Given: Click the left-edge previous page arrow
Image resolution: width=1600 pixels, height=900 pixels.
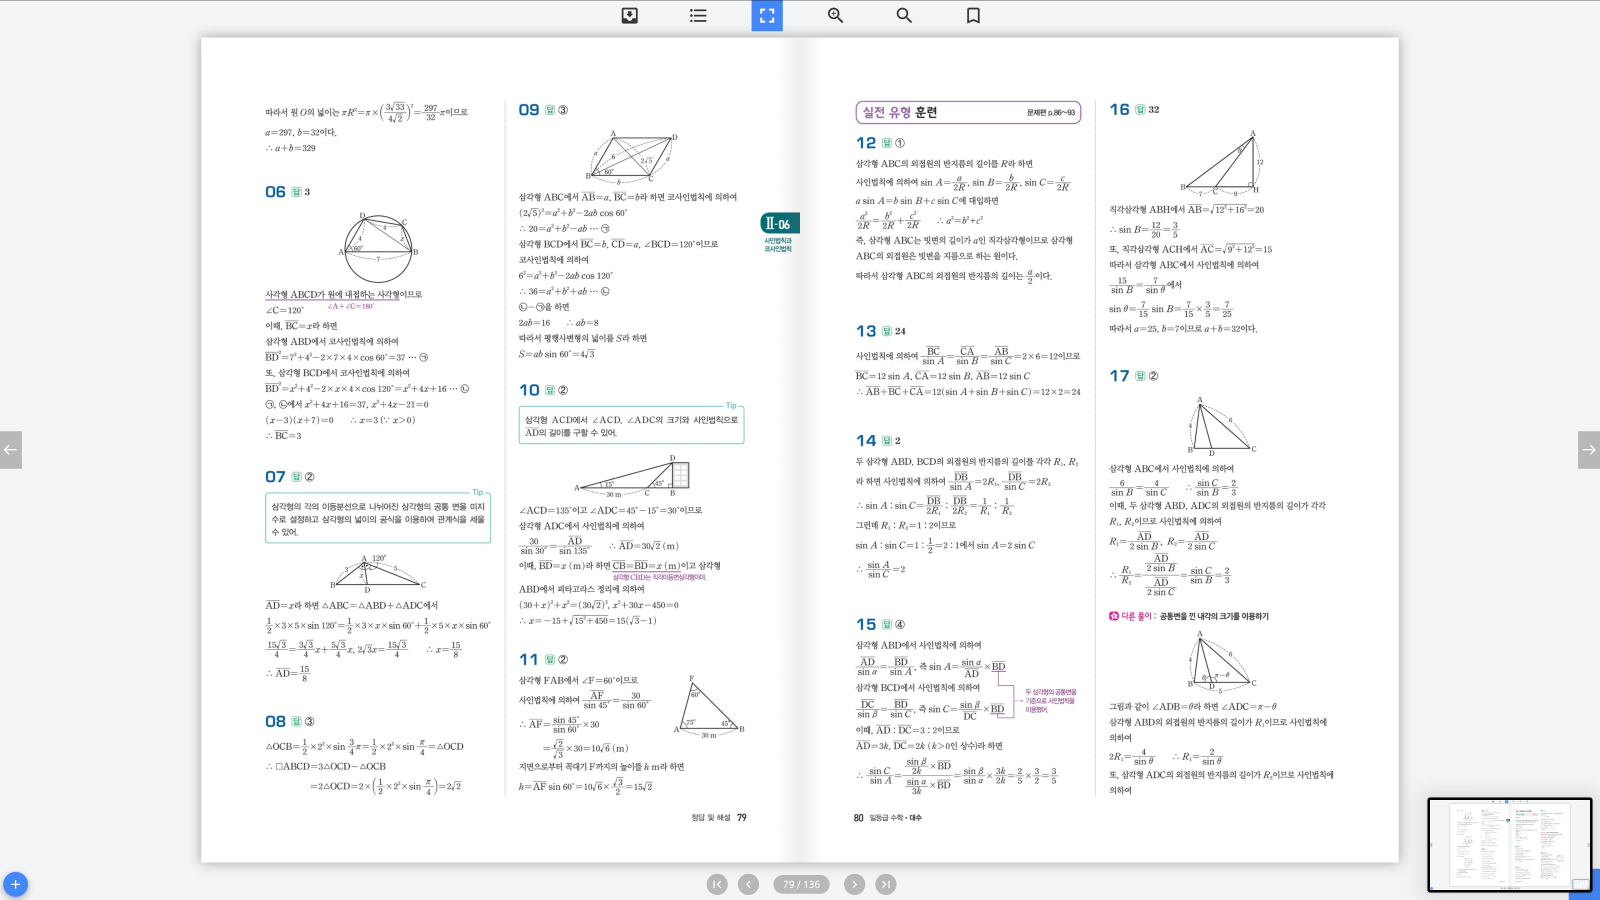Looking at the screenshot, I should (x=11, y=450).
